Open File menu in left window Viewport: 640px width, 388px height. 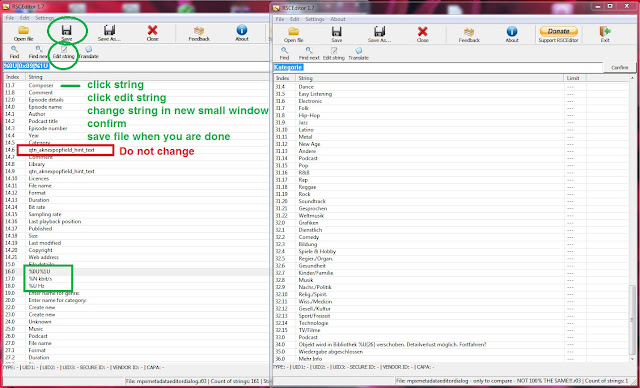tap(10, 18)
